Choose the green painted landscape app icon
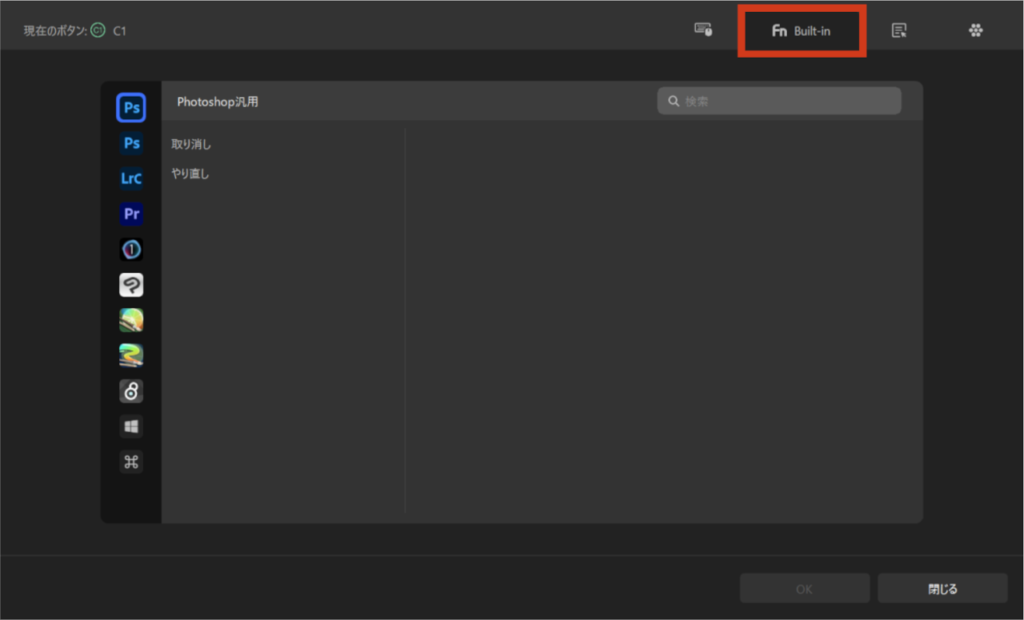 131,320
